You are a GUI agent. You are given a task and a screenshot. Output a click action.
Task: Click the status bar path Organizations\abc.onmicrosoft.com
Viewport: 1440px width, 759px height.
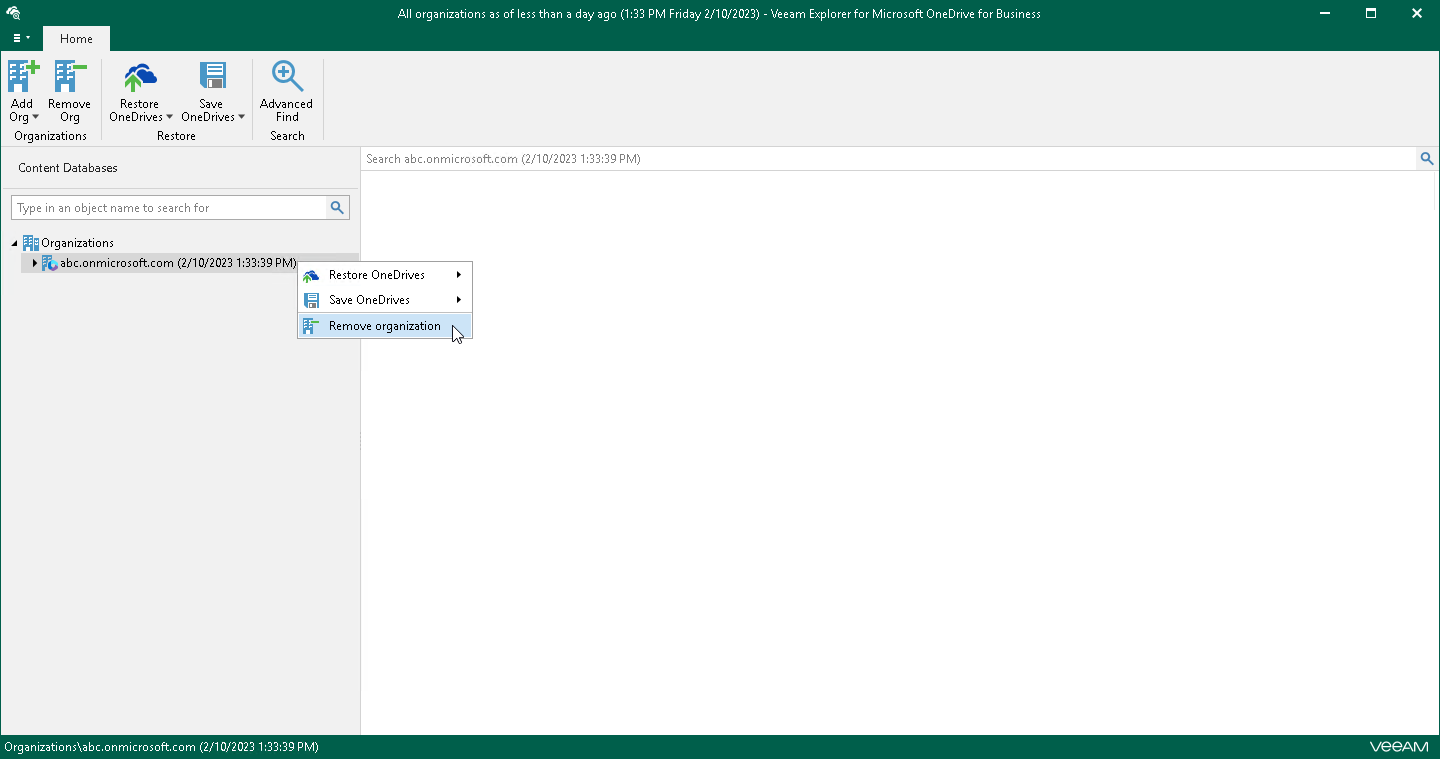[x=162, y=747]
